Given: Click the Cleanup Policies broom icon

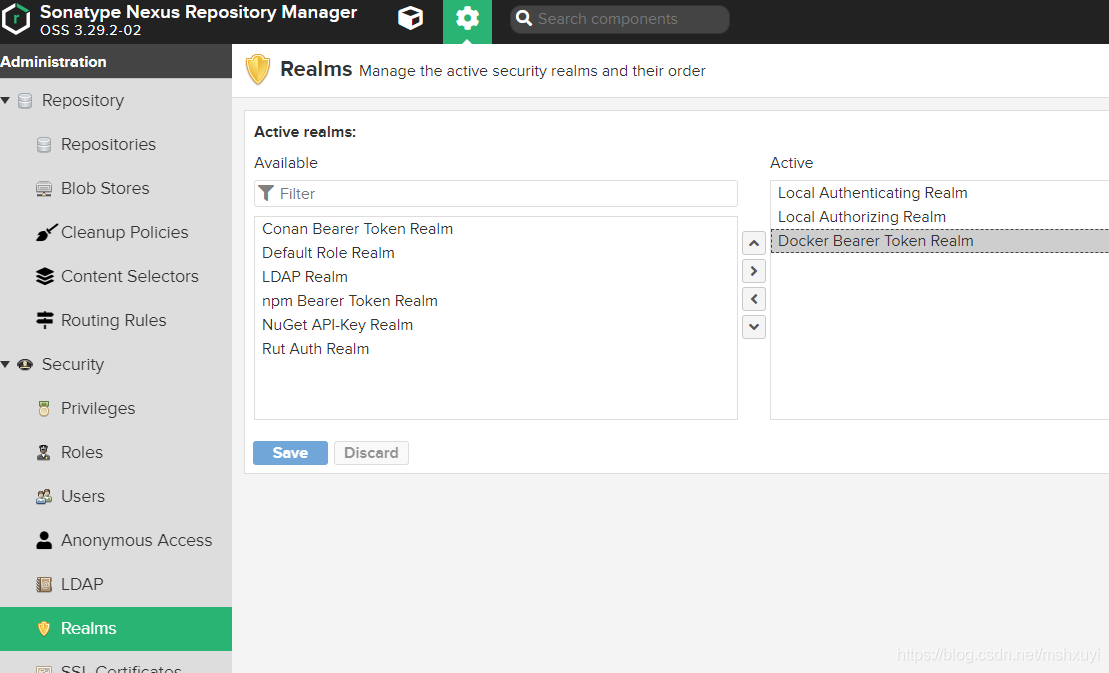Looking at the screenshot, I should [x=46, y=233].
